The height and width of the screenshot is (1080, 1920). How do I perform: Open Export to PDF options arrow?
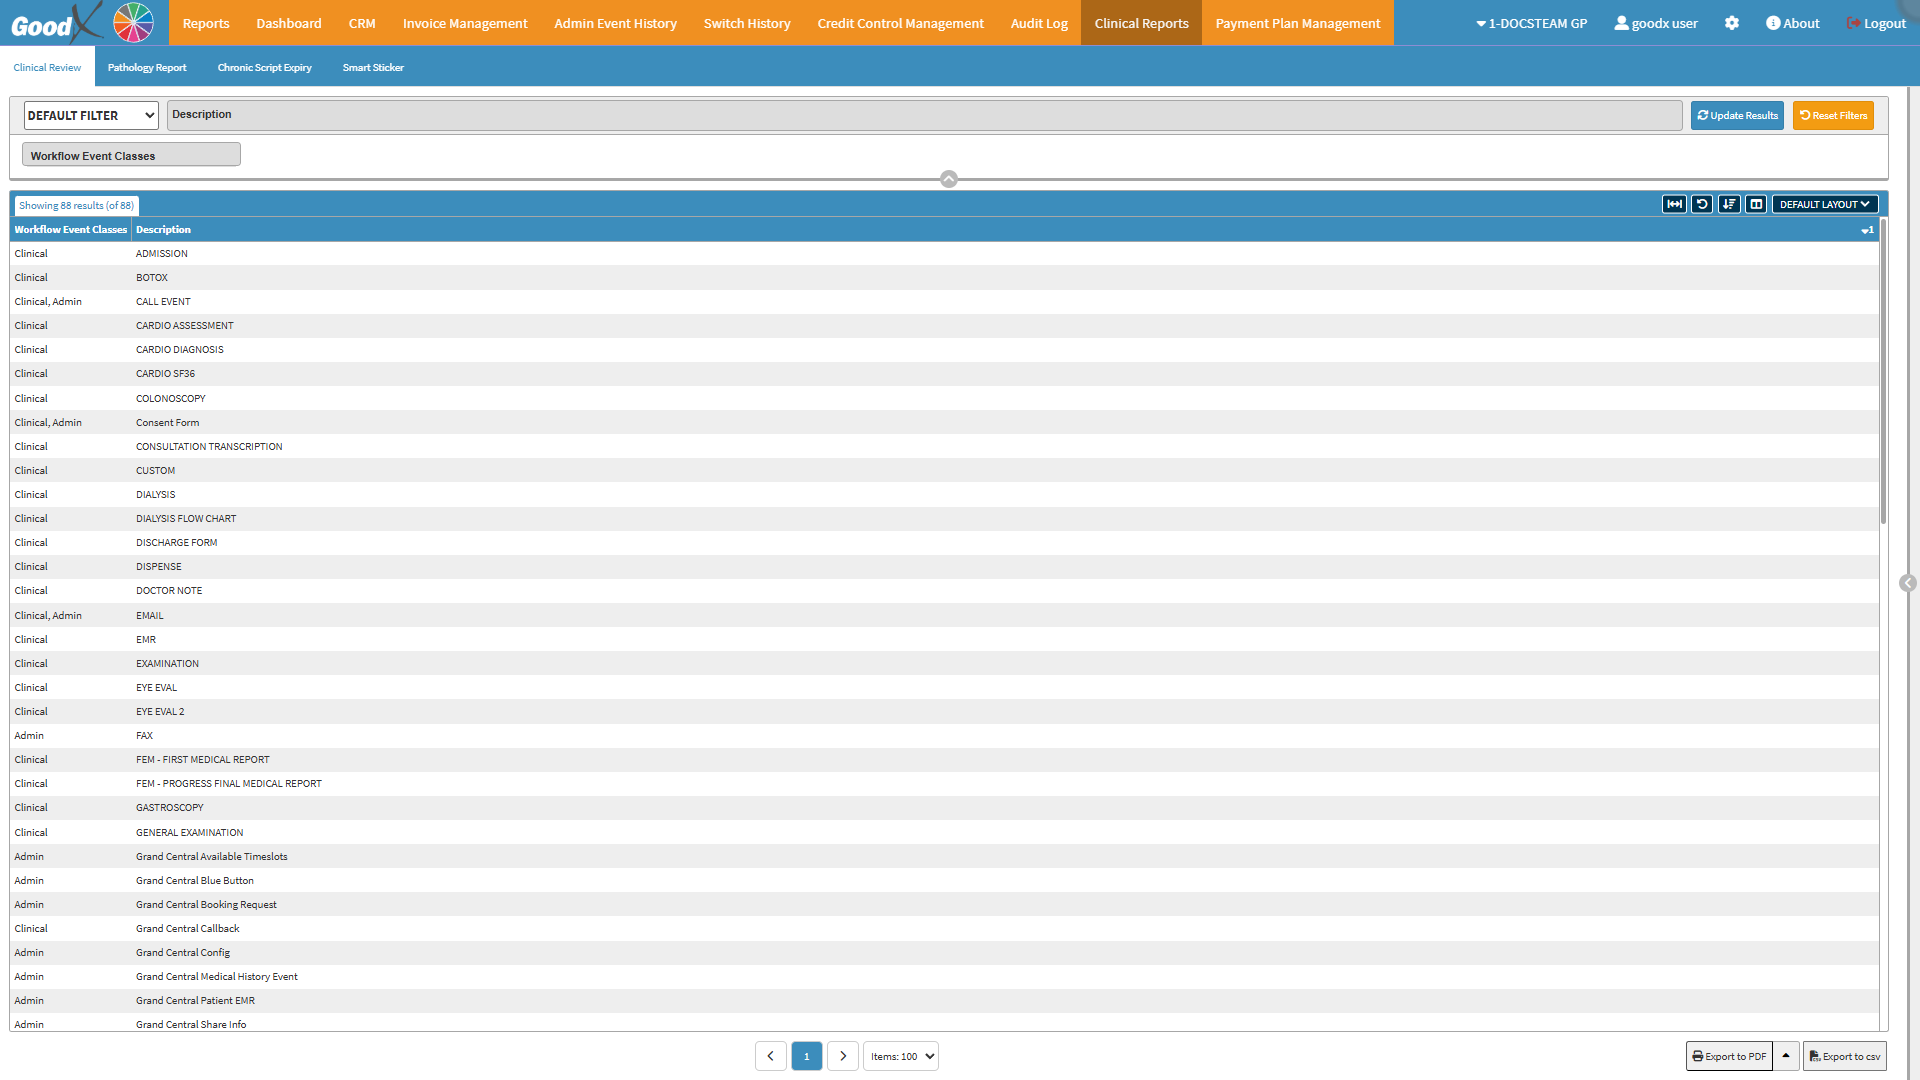[1786, 1056]
